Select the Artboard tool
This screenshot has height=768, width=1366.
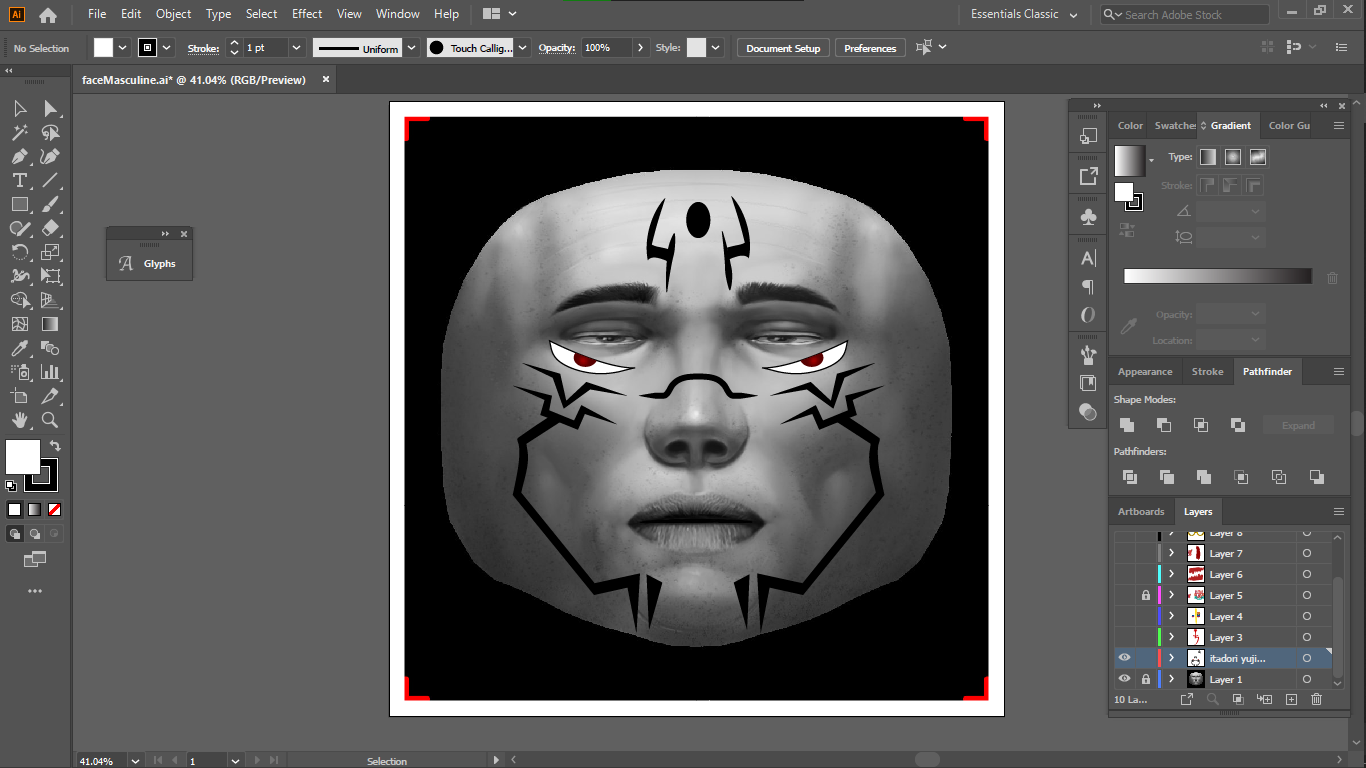pos(20,396)
